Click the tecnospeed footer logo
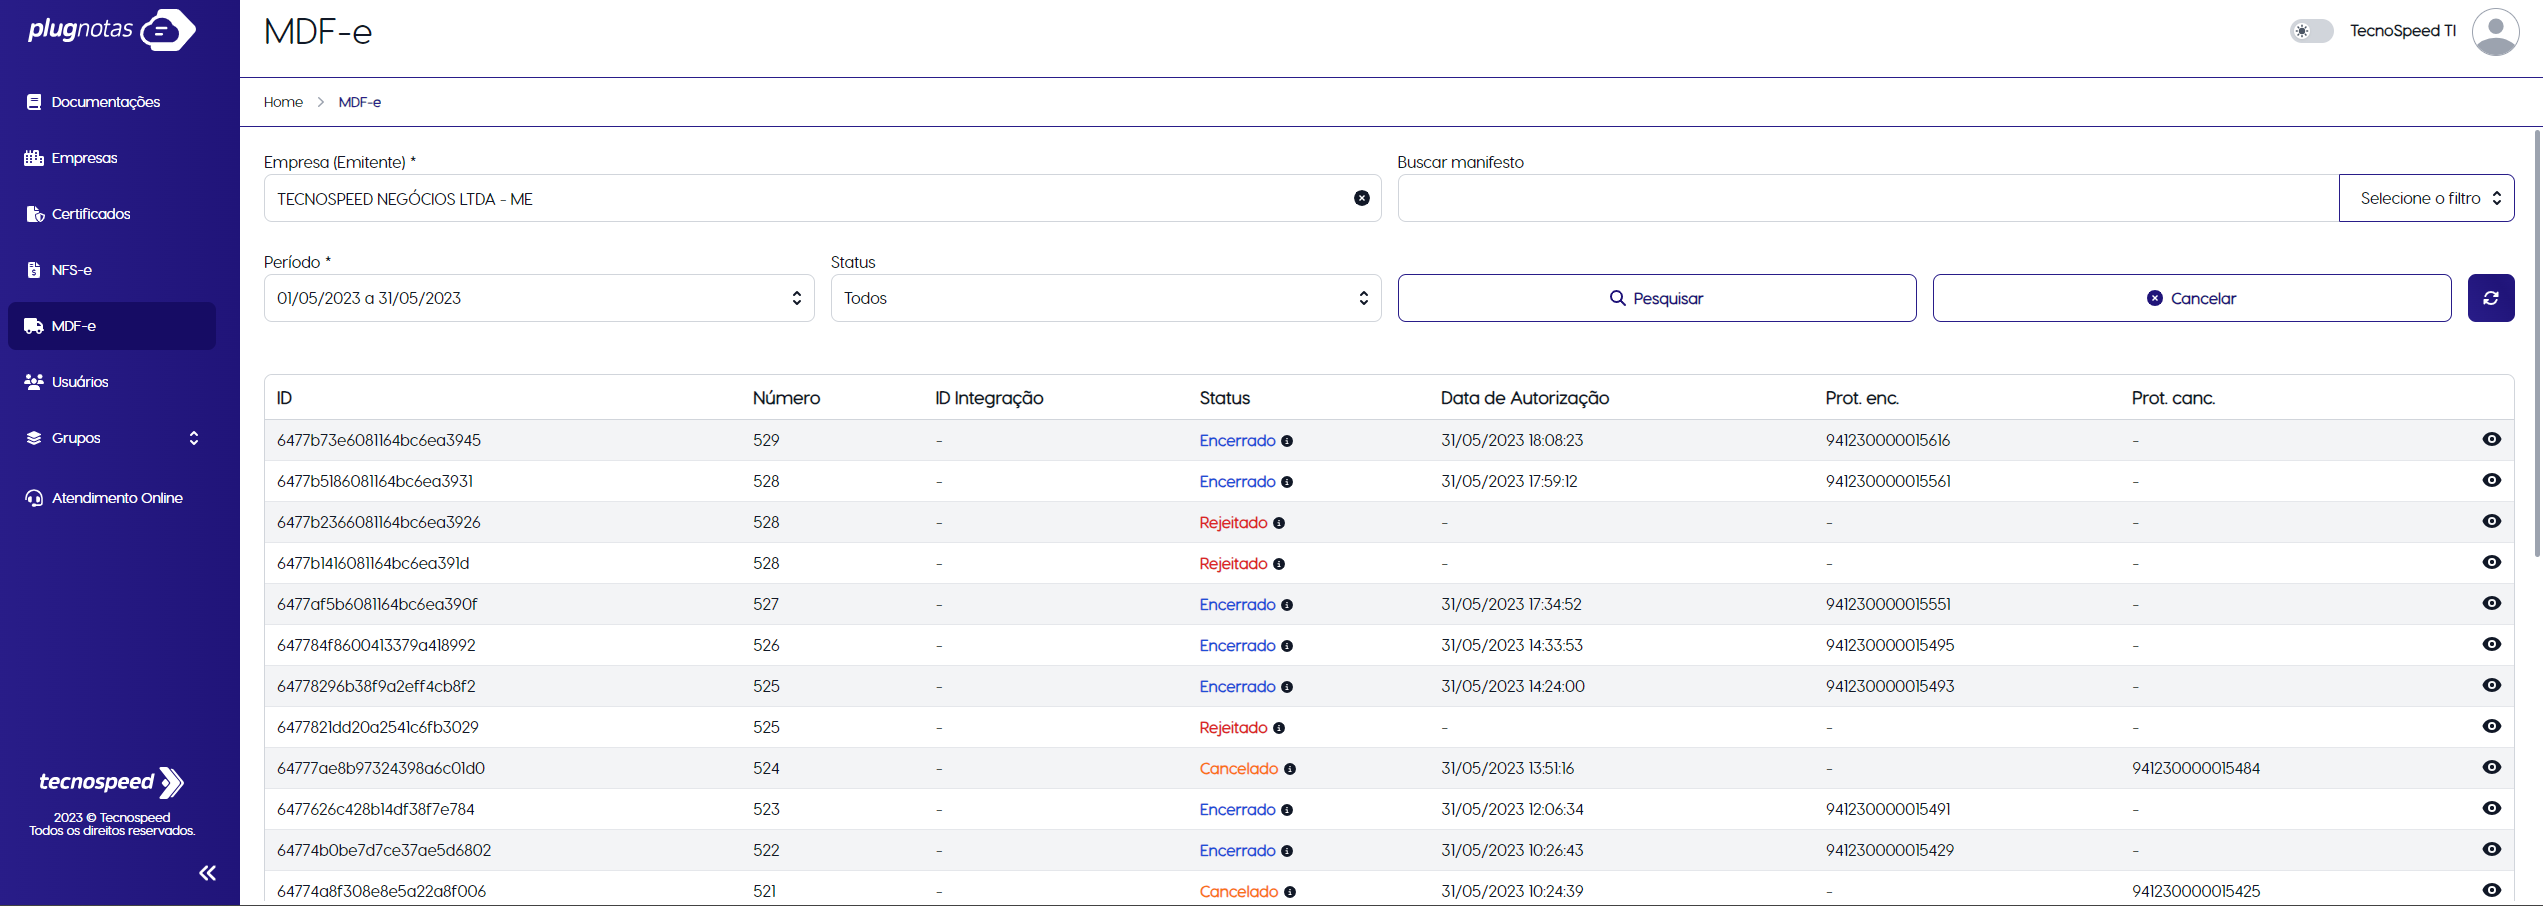Screen dimensions: 2543x906 (x=111, y=782)
